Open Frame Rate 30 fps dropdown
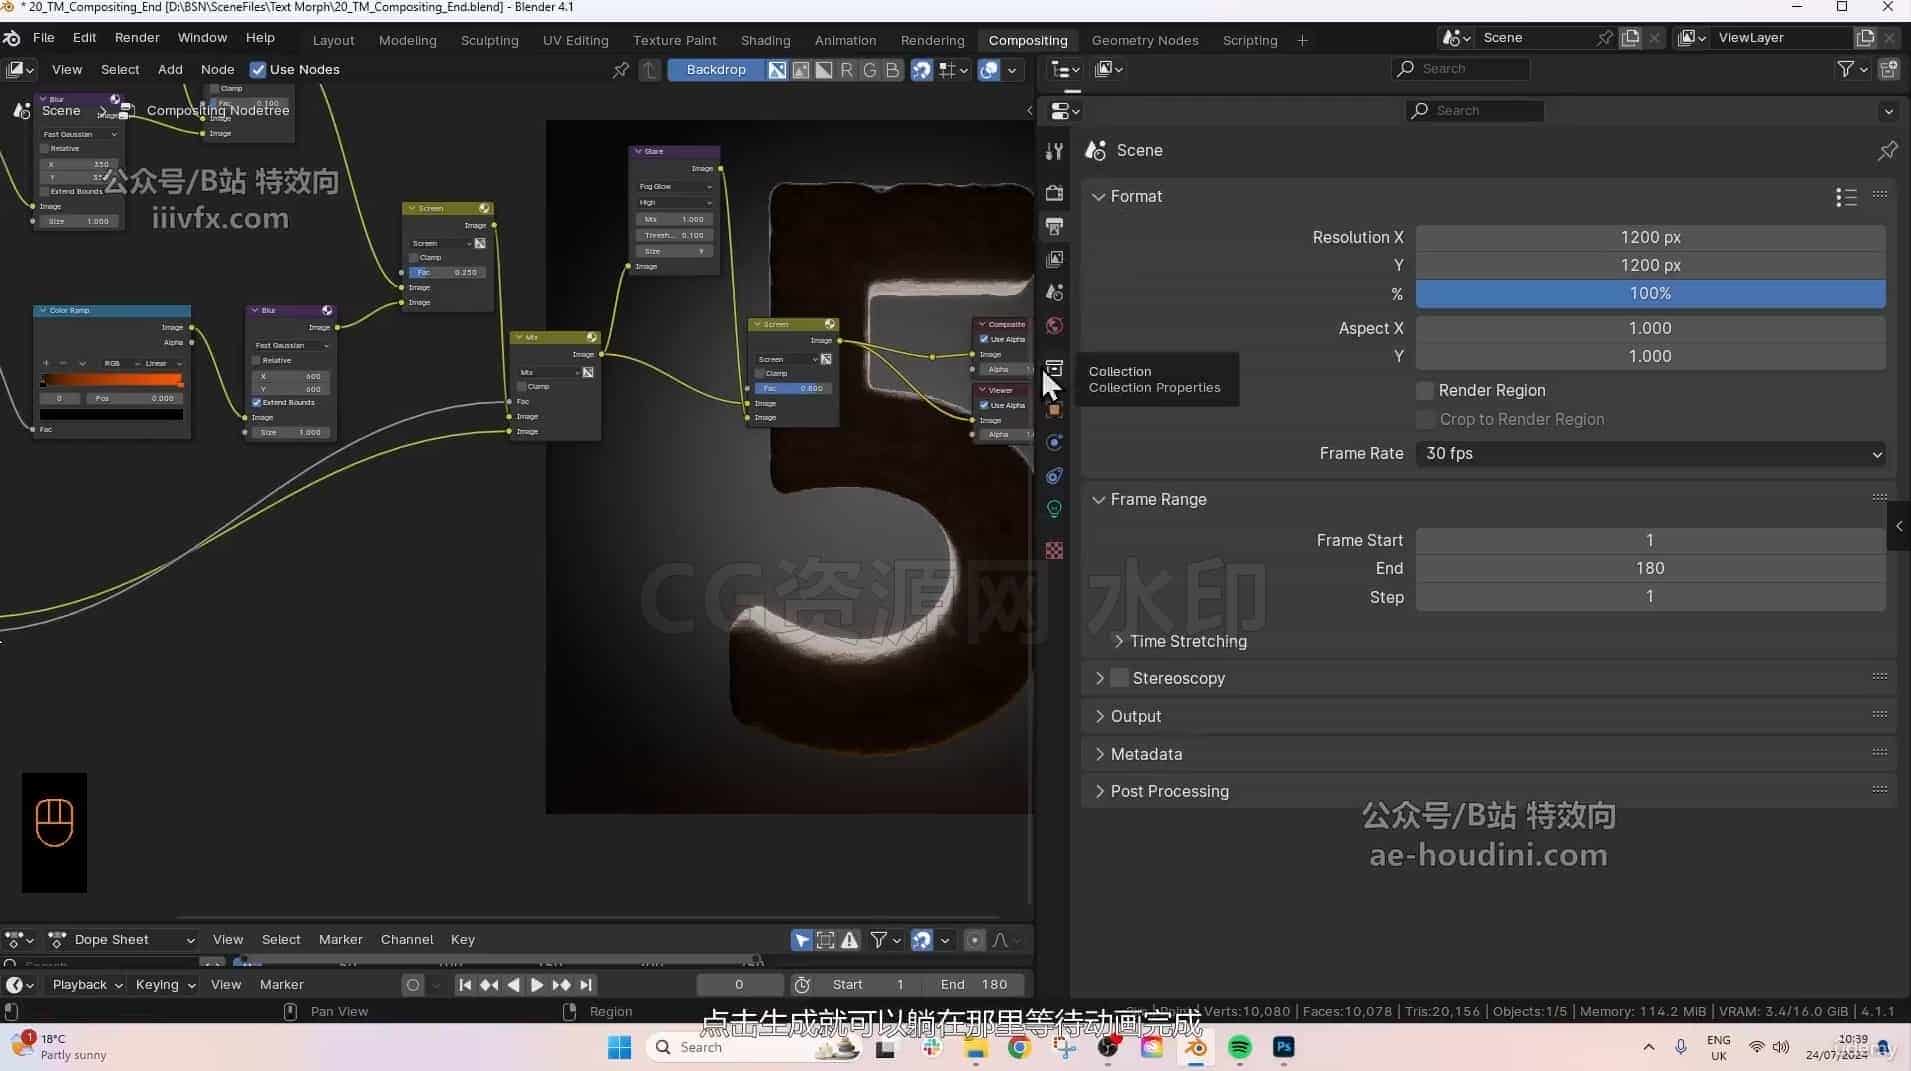The width and height of the screenshot is (1911, 1071). coord(1650,454)
